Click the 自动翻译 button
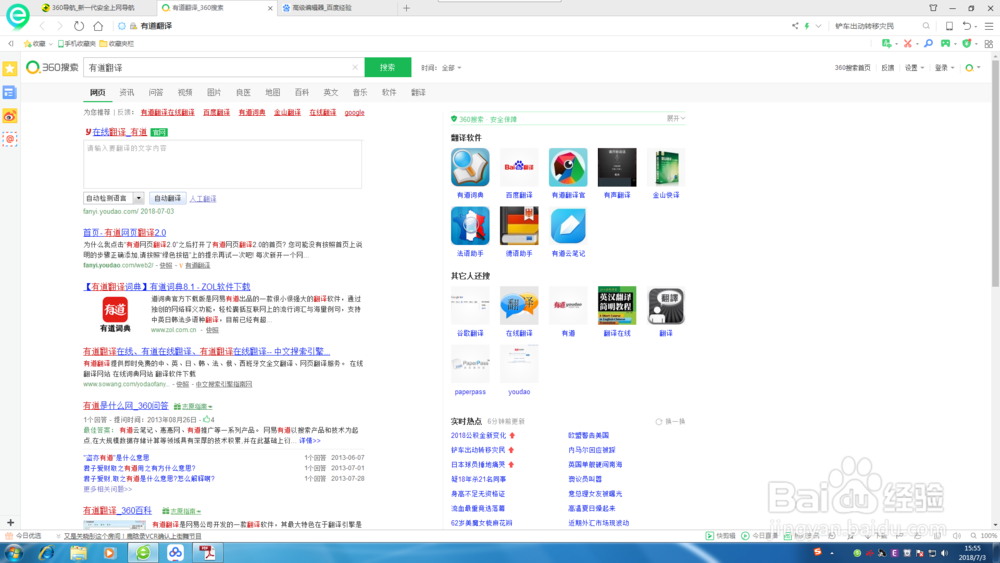This screenshot has width=1000, height=563. tap(168, 198)
